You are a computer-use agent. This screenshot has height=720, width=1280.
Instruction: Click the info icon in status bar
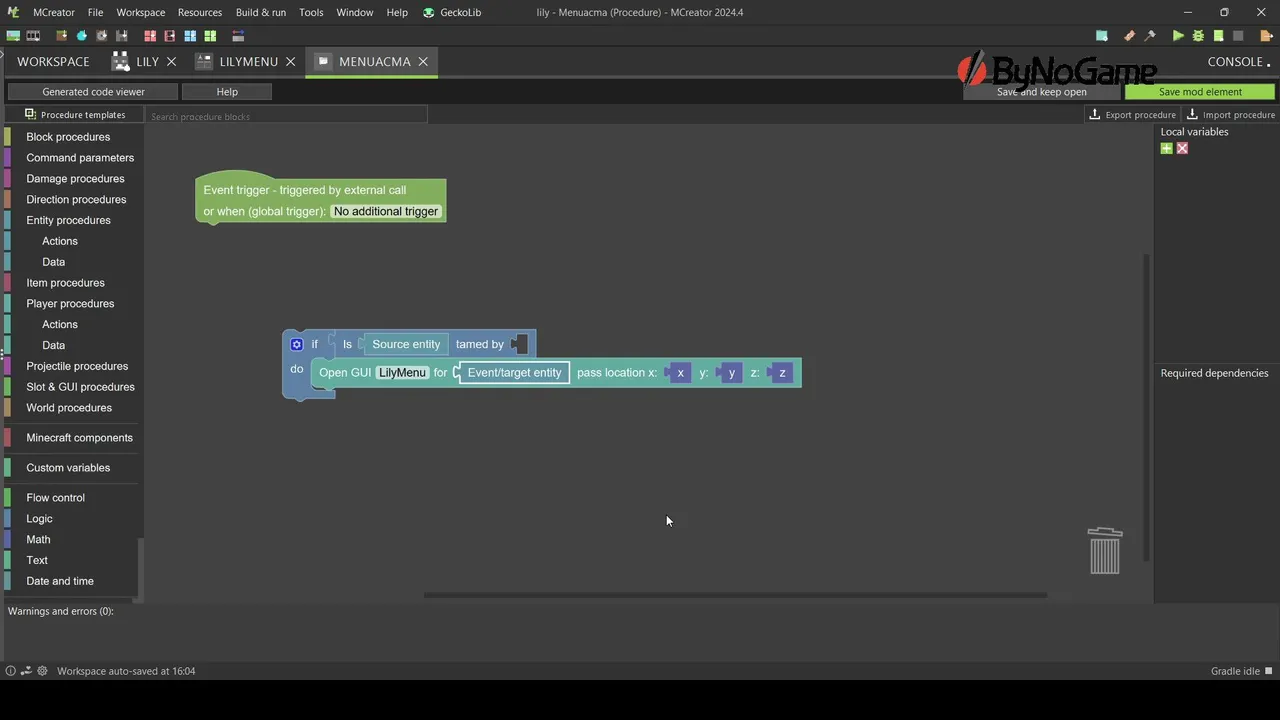pos(11,671)
